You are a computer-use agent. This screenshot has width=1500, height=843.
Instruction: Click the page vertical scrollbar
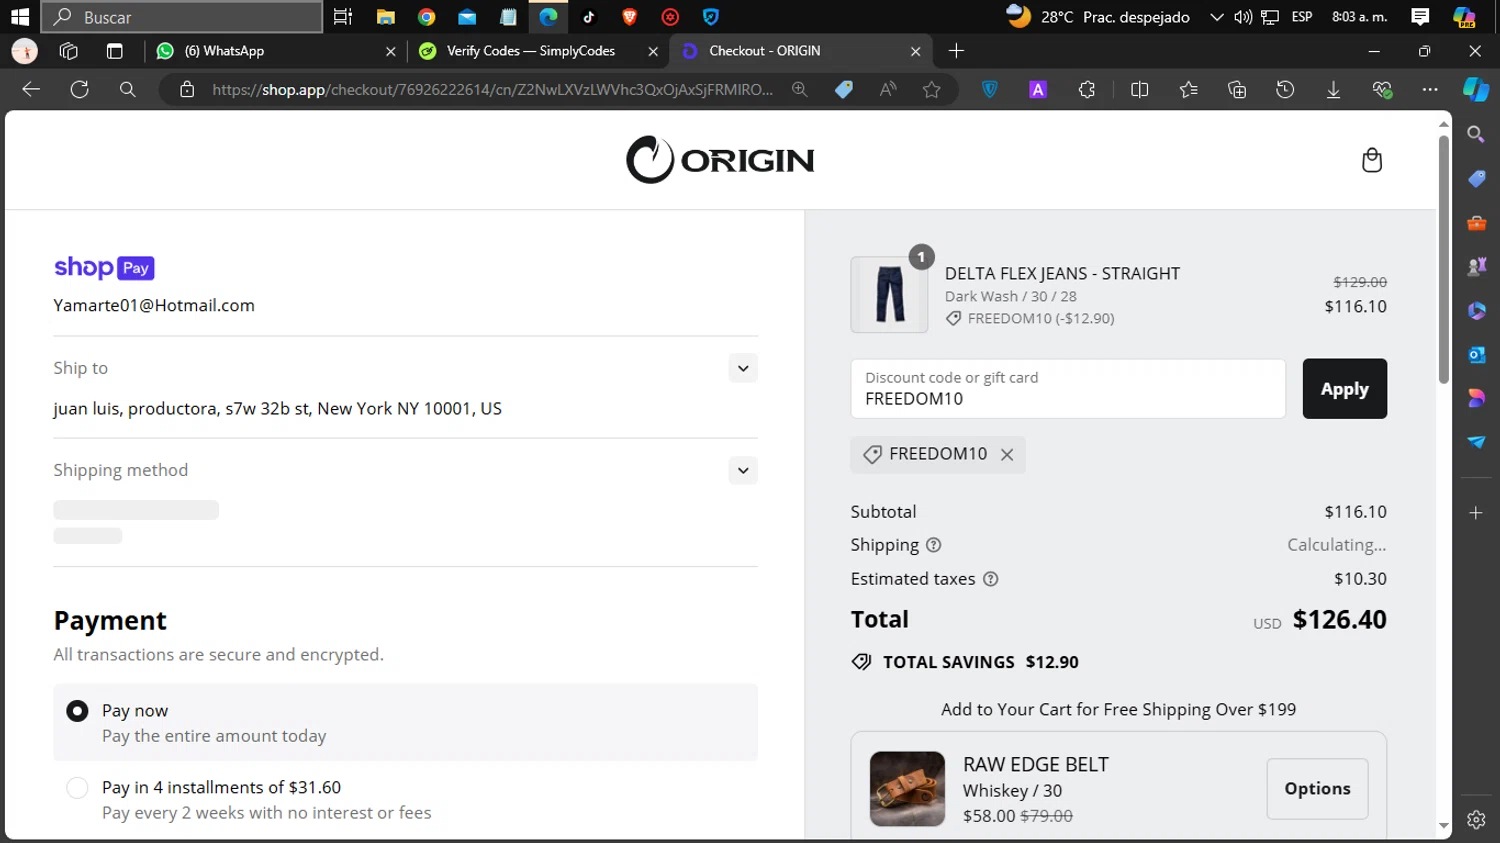point(1443,260)
